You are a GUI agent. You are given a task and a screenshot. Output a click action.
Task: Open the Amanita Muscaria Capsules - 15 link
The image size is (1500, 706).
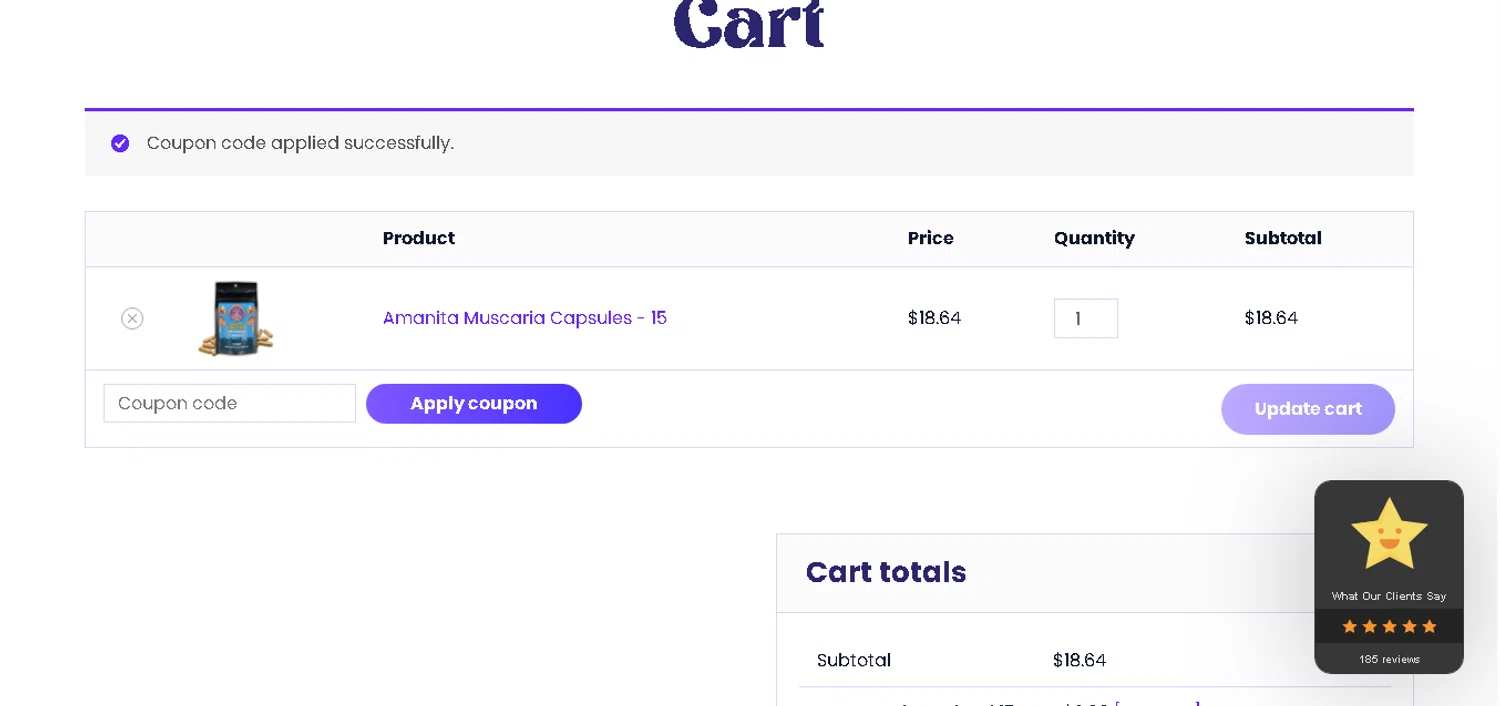pyautogui.click(x=524, y=318)
